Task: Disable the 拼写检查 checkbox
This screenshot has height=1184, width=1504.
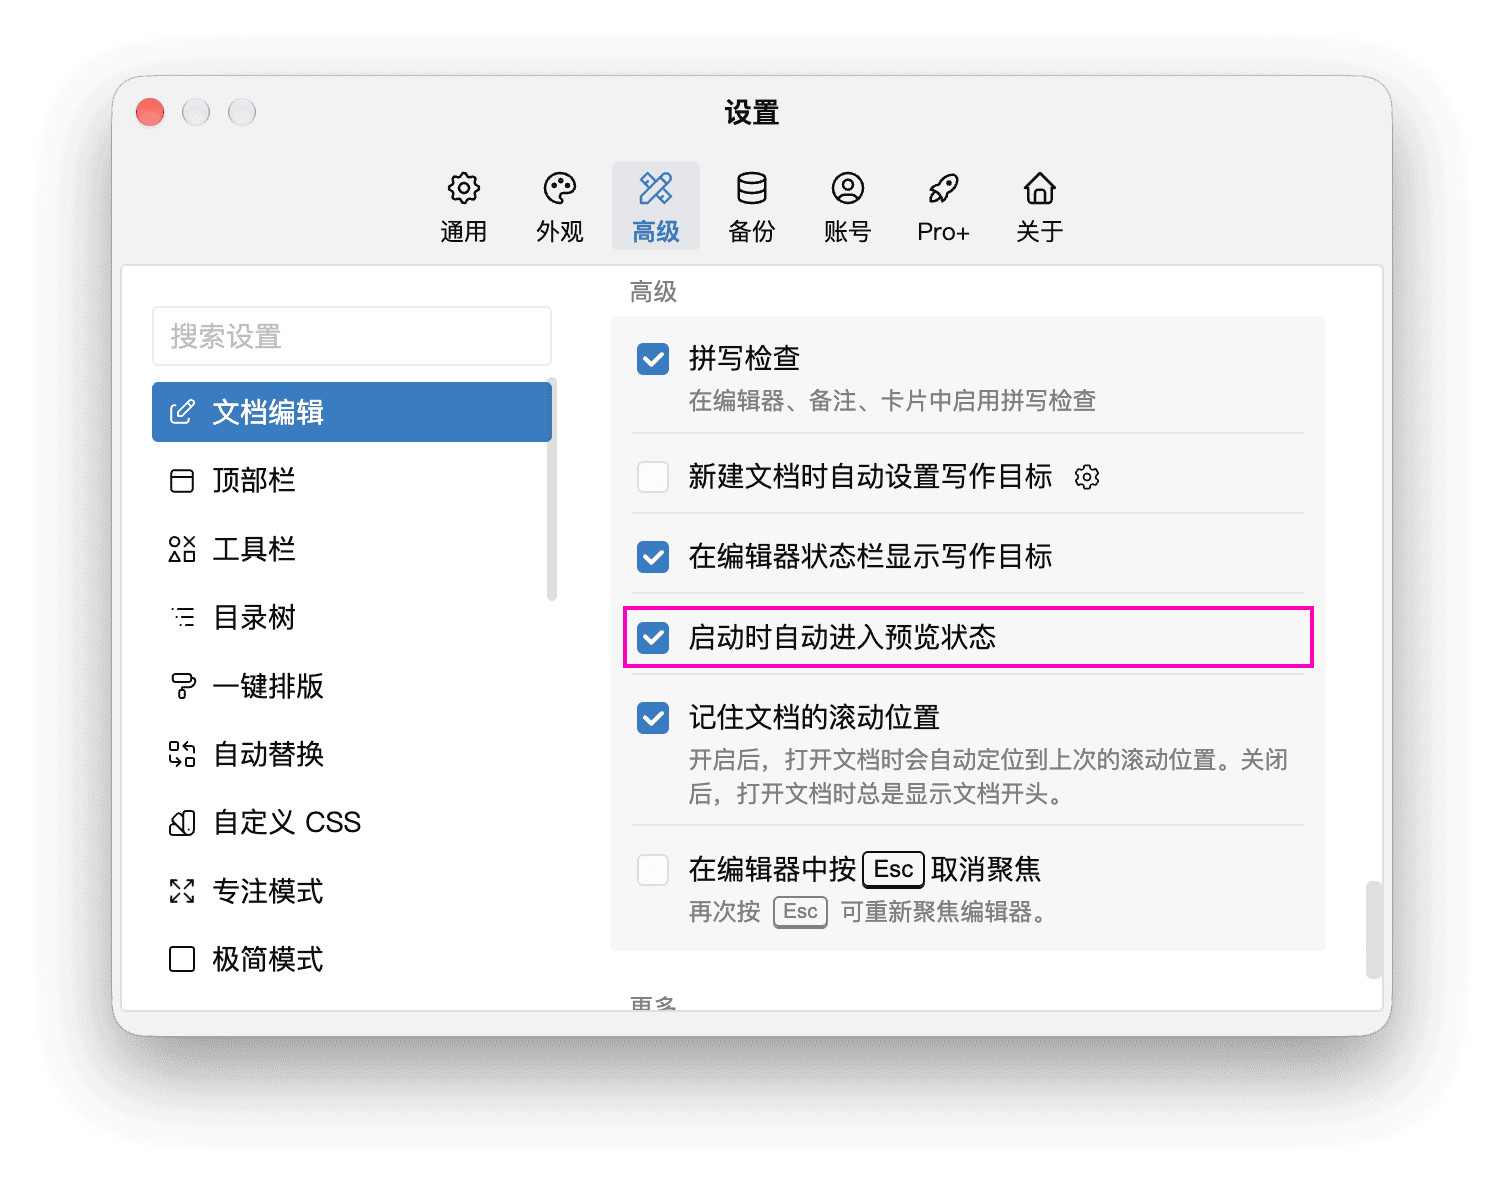Action: [x=653, y=359]
